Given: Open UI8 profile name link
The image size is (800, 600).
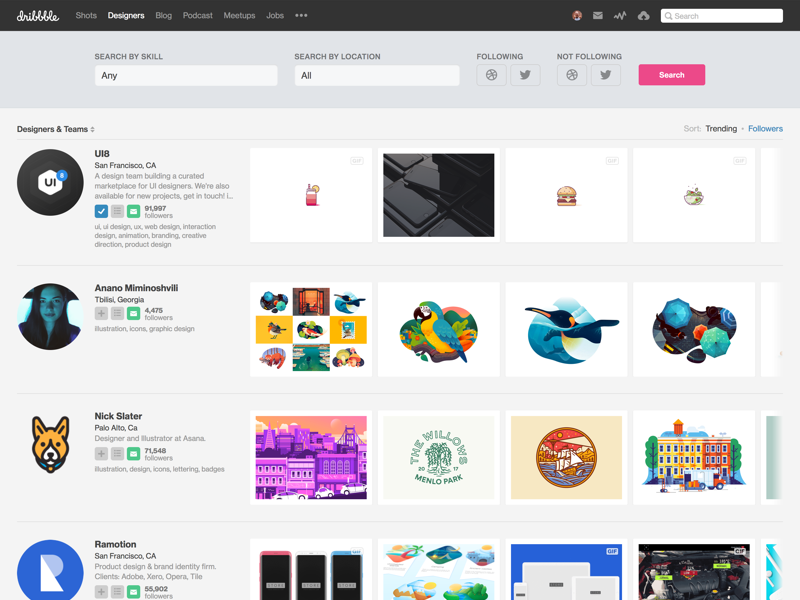Looking at the screenshot, I should point(102,154).
